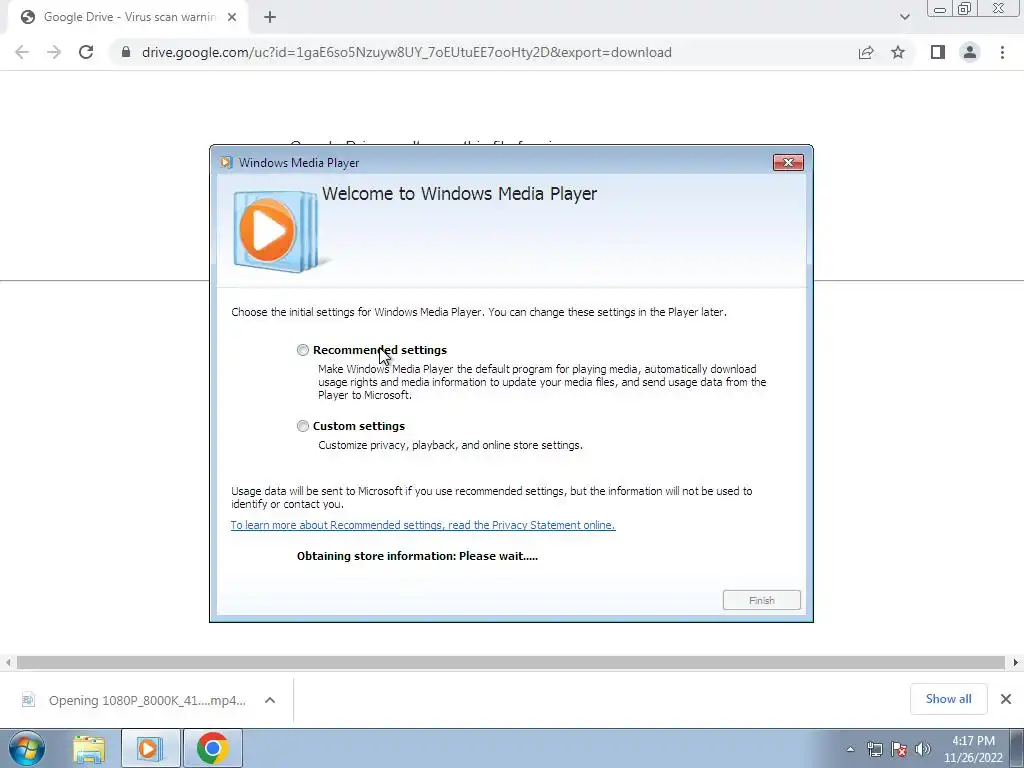Click the Chrome forward arrow
The width and height of the screenshot is (1024, 768).
tap(54, 52)
